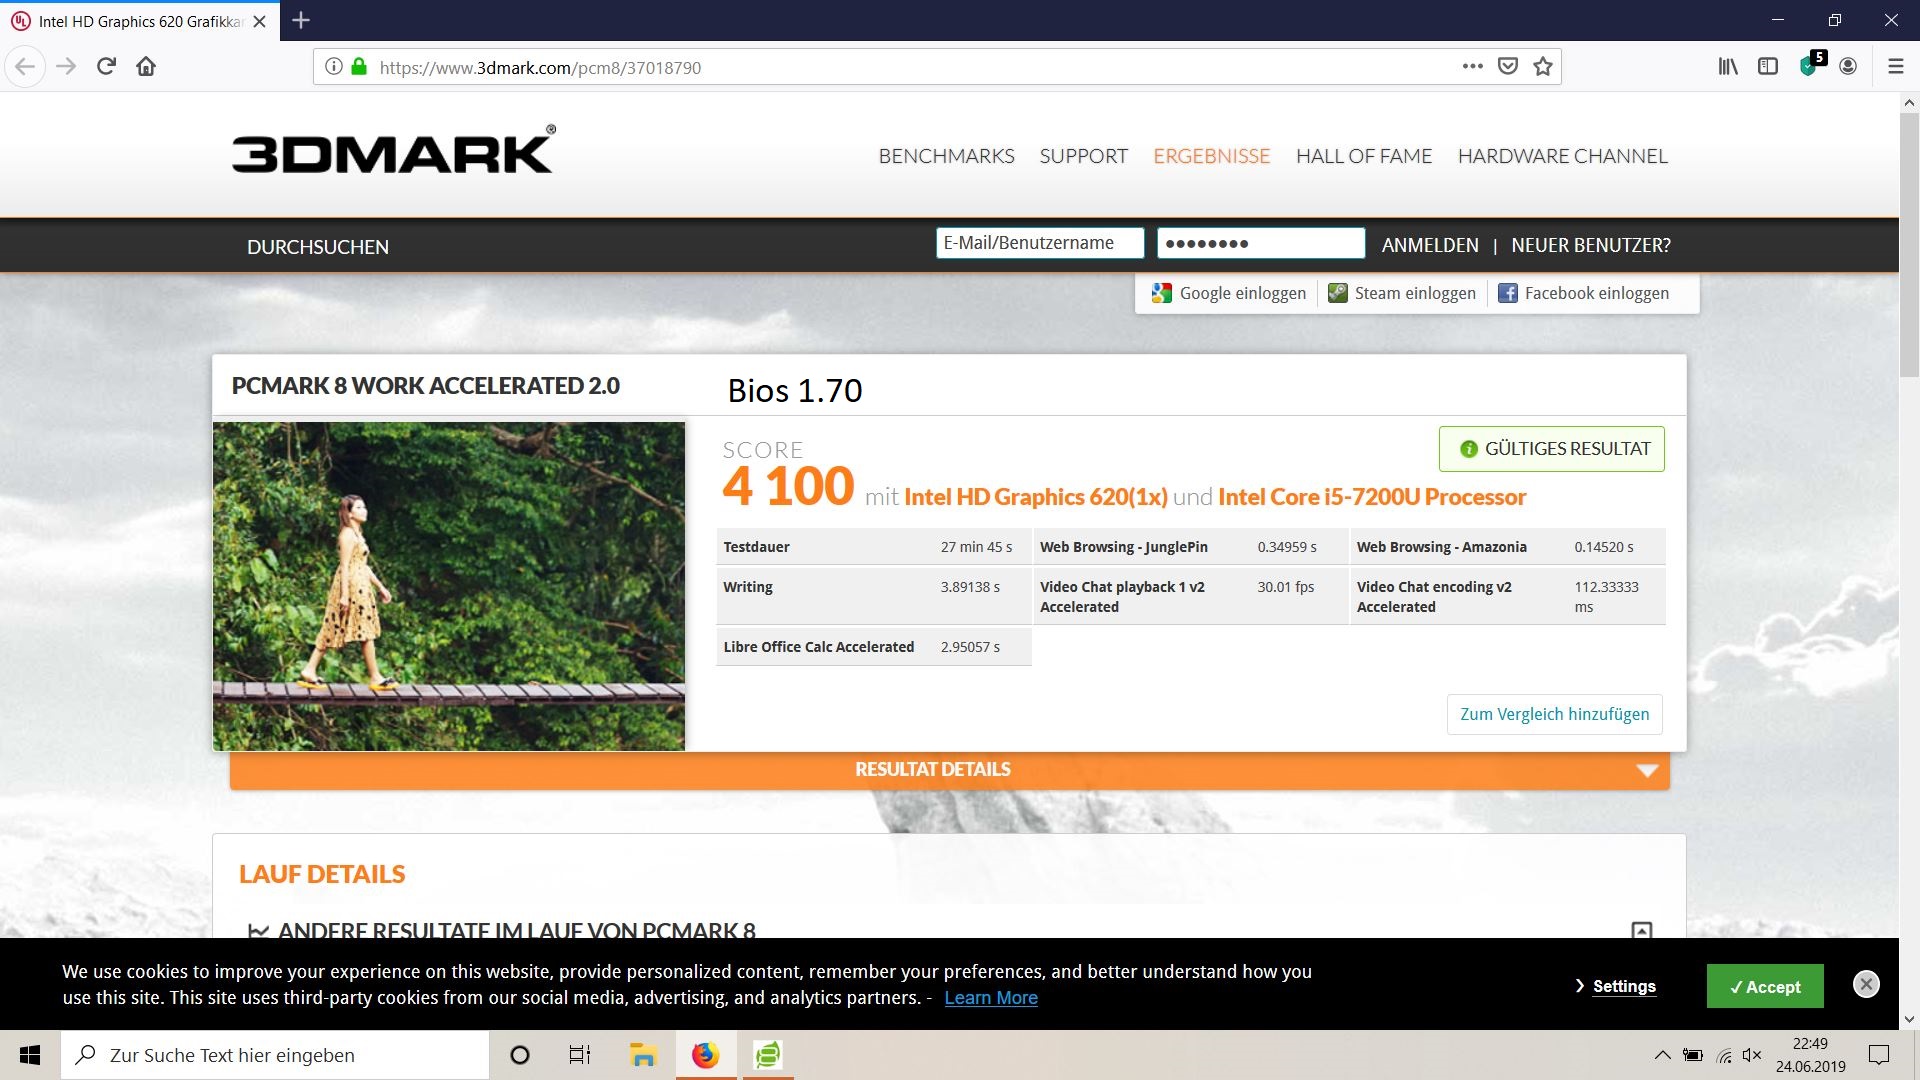Viewport: 1920px width, 1080px height.
Task: Go to the HALL OF FAME tab
Action: (1363, 156)
